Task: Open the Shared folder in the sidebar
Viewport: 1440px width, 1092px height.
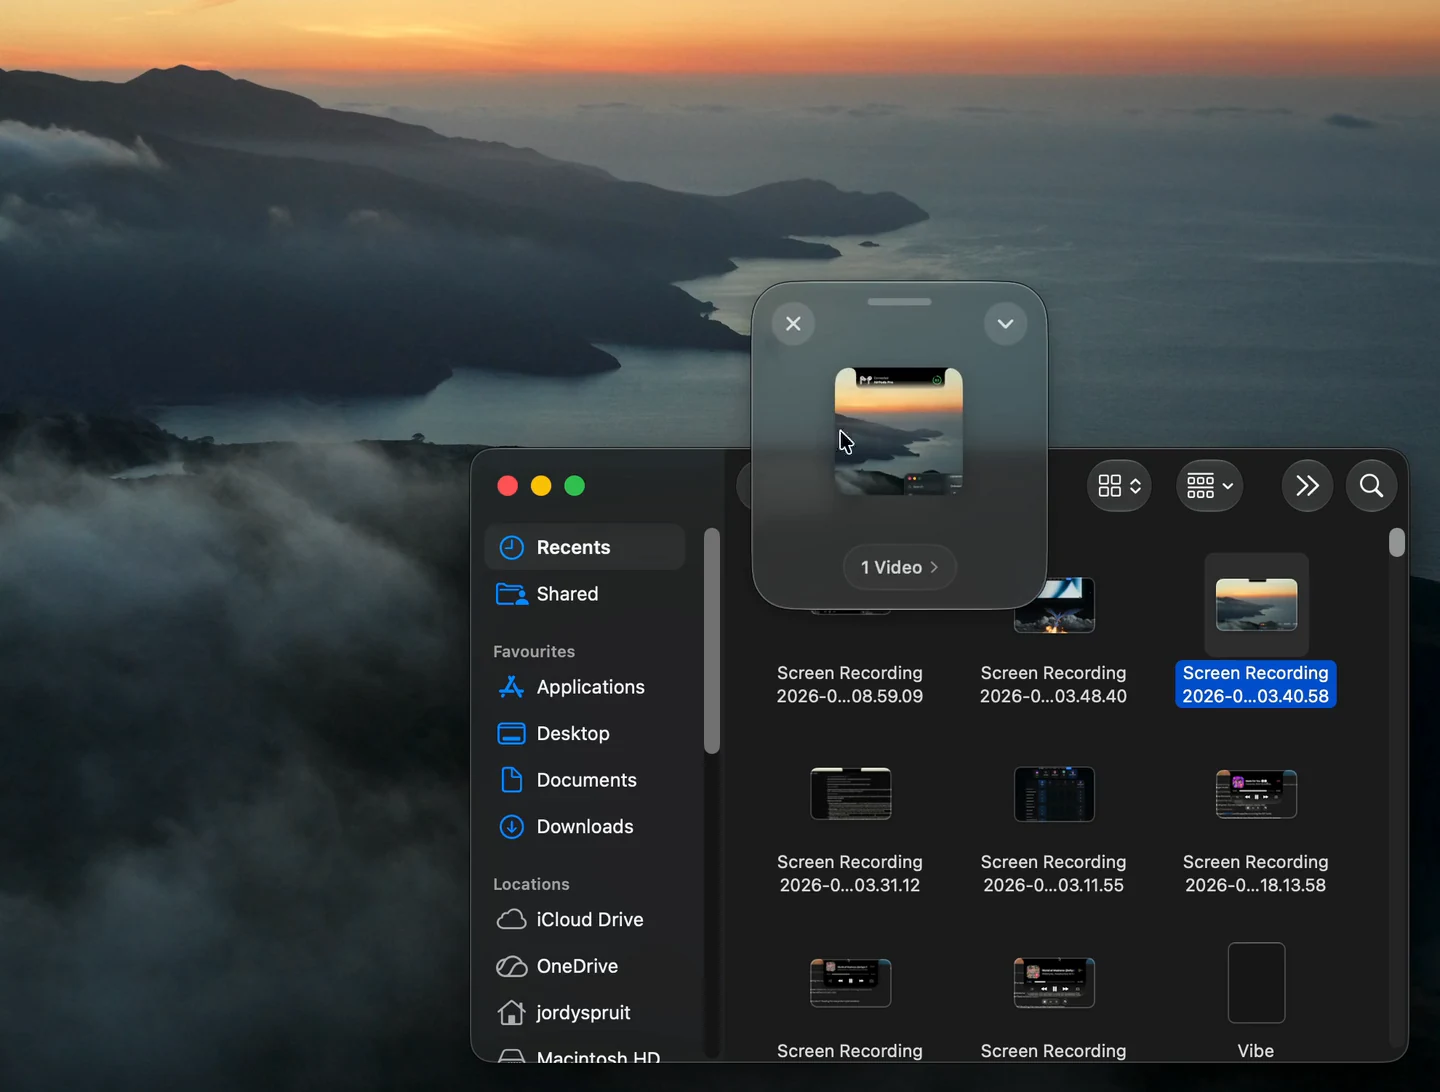Action: point(585,594)
